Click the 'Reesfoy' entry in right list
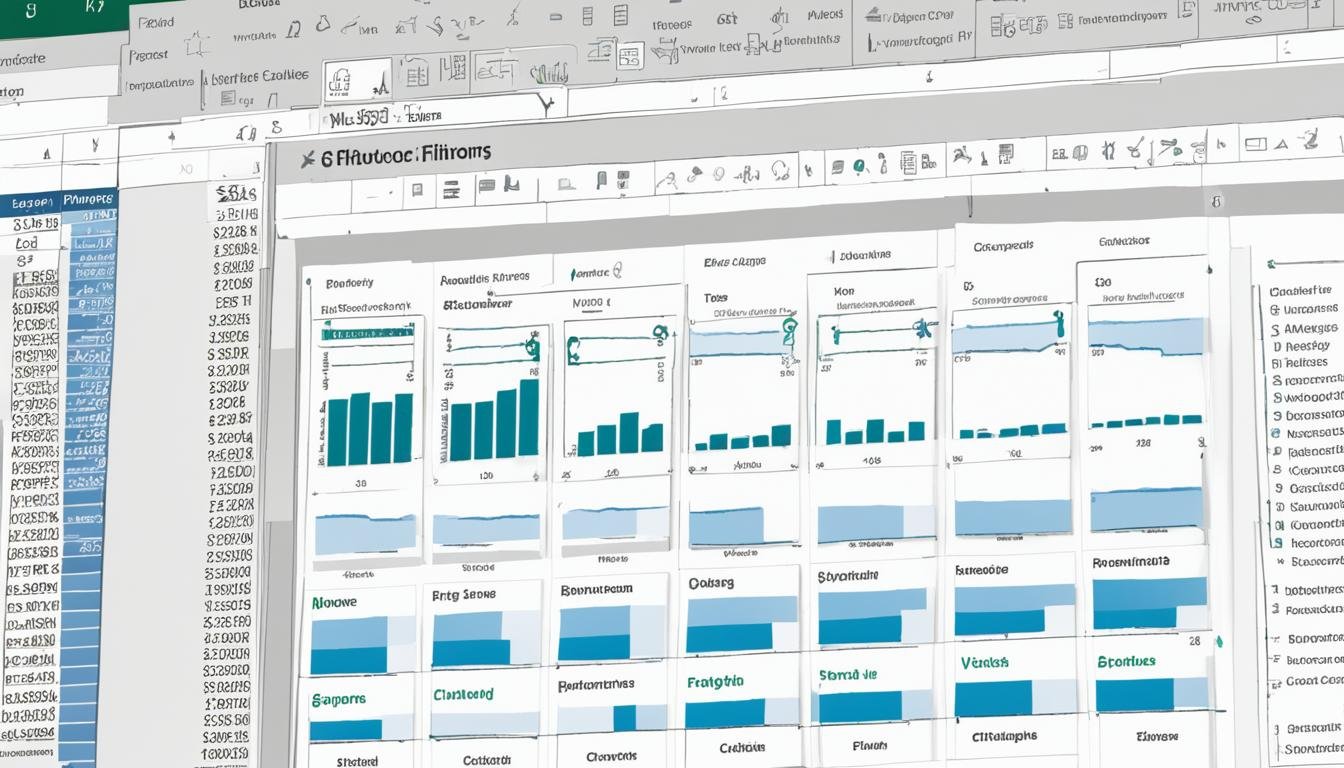Image resolution: width=1344 pixels, height=768 pixels. coord(1306,345)
